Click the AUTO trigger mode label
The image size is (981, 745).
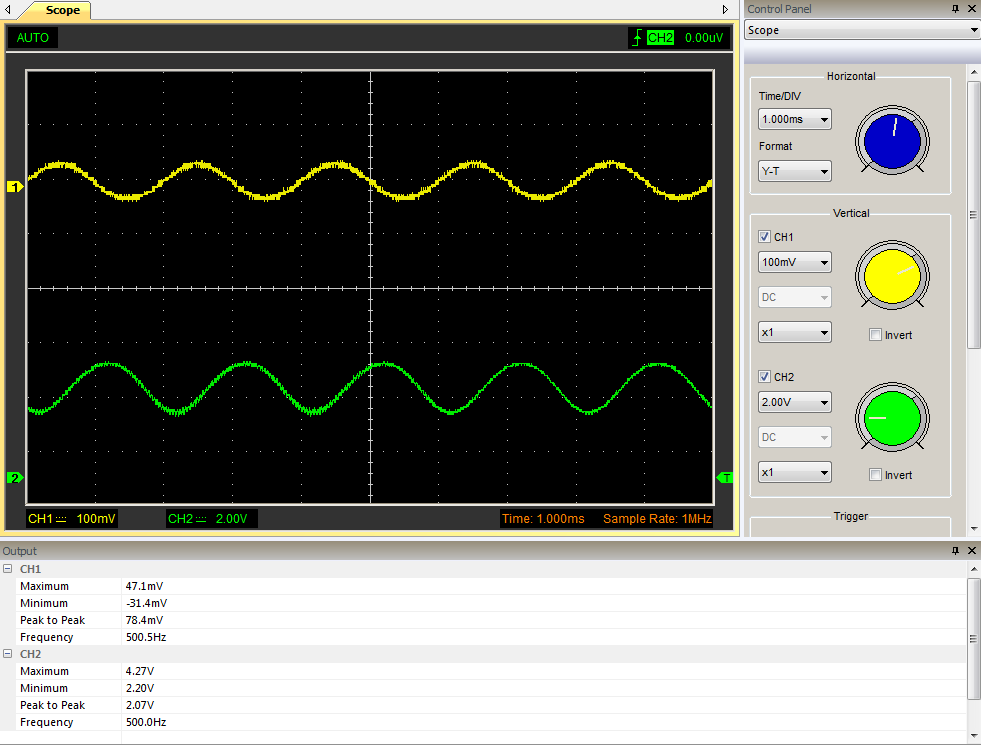click(33, 38)
